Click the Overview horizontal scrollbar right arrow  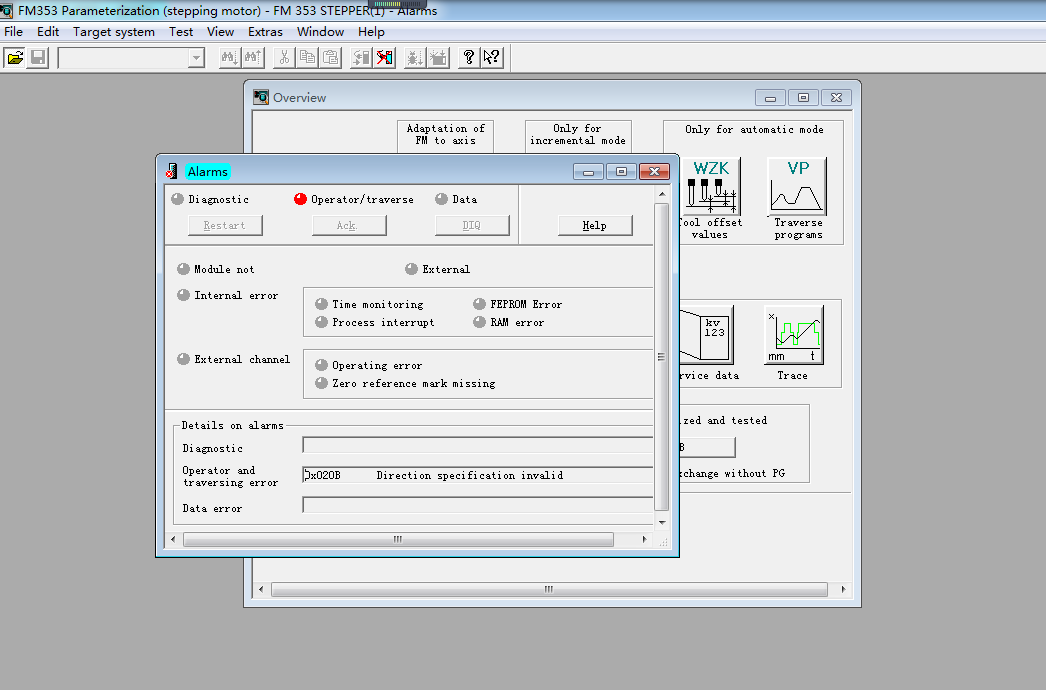click(843, 589)
